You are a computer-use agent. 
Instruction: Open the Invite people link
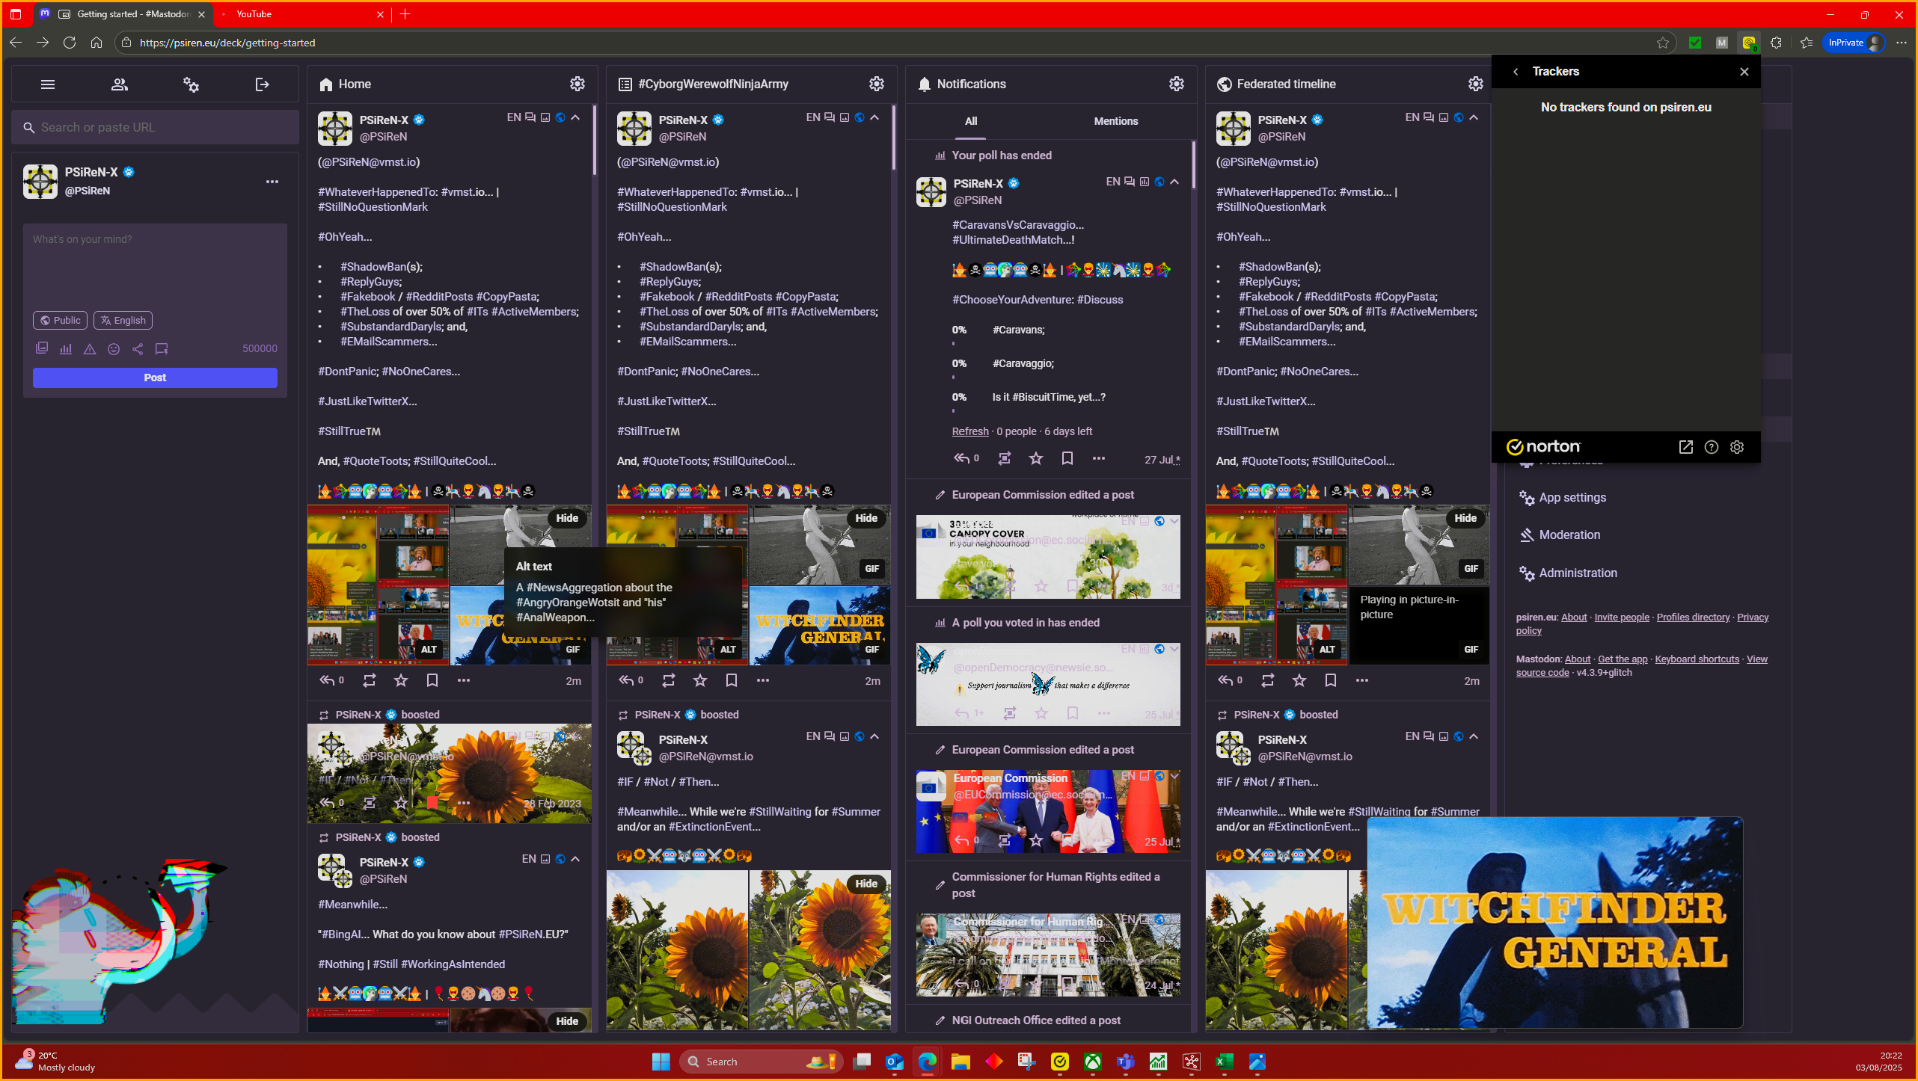click(x=1621, y=618)
